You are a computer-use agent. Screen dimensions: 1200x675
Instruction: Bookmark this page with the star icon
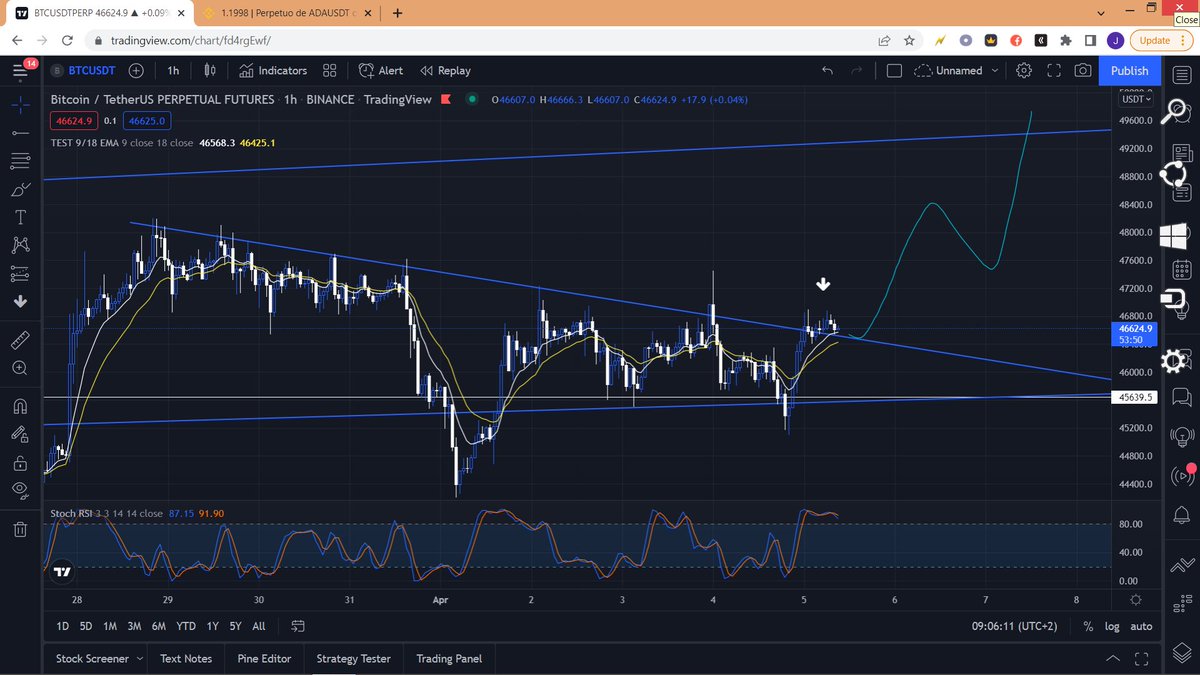point(909,41)
